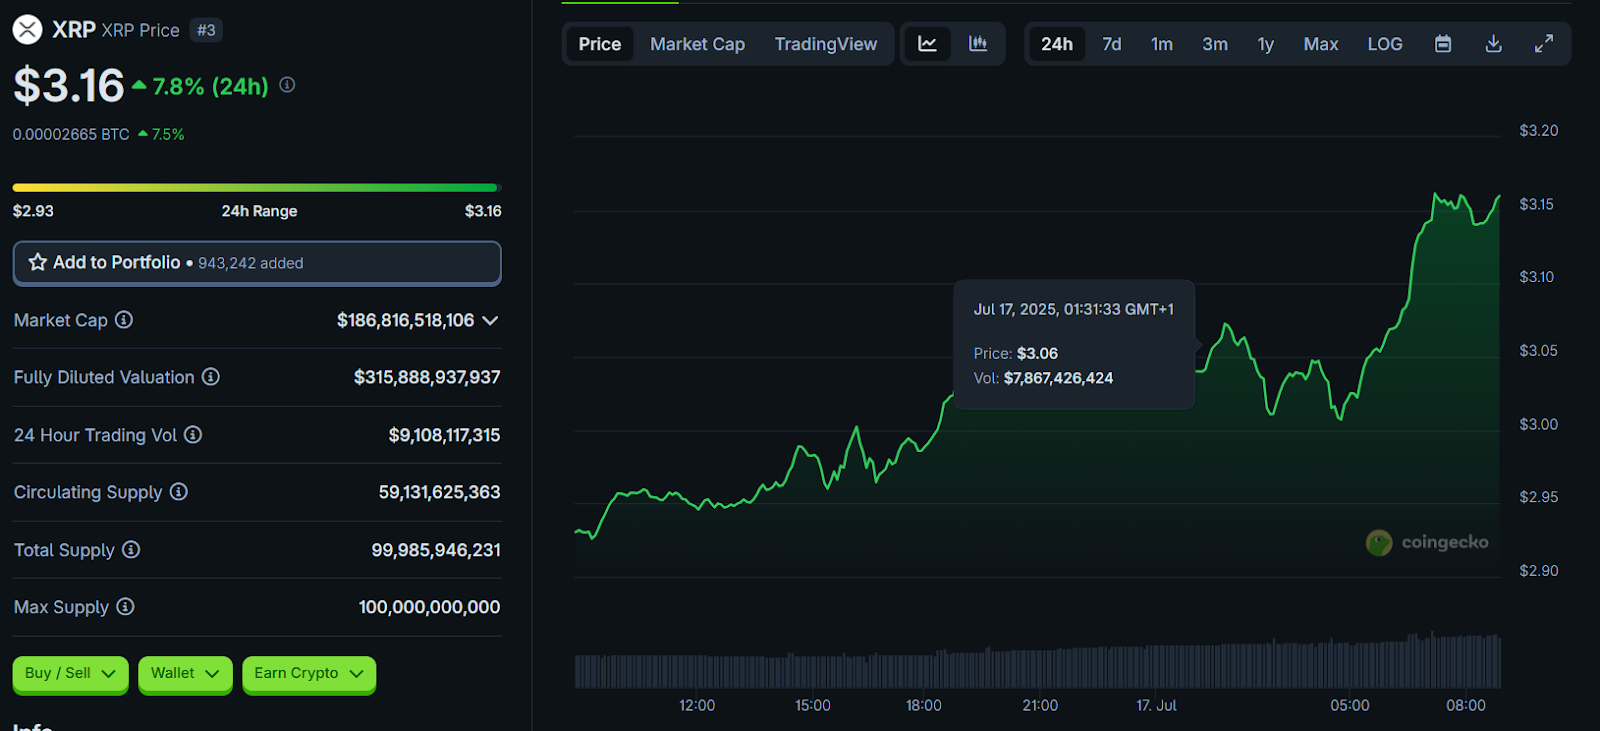Toggle the LOG scale option
The height and width of the screenshot is (731, 1600).
[1385, 44]
